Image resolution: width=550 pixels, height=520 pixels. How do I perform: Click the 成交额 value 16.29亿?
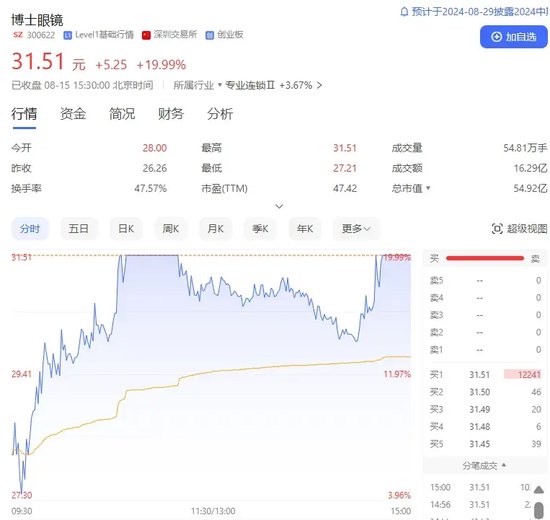coord(530,168)
